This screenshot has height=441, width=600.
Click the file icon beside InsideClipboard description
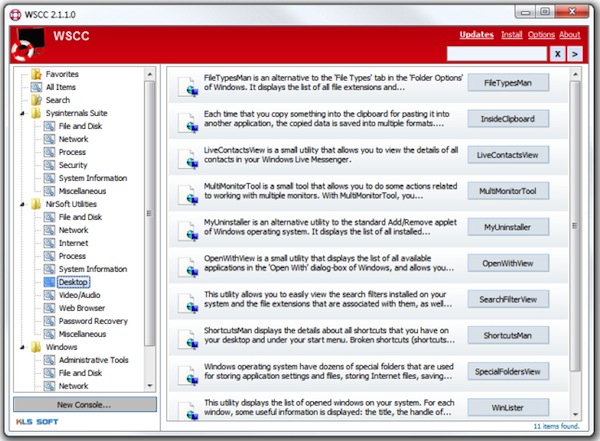pyautogui.click(x=188, y=122)
